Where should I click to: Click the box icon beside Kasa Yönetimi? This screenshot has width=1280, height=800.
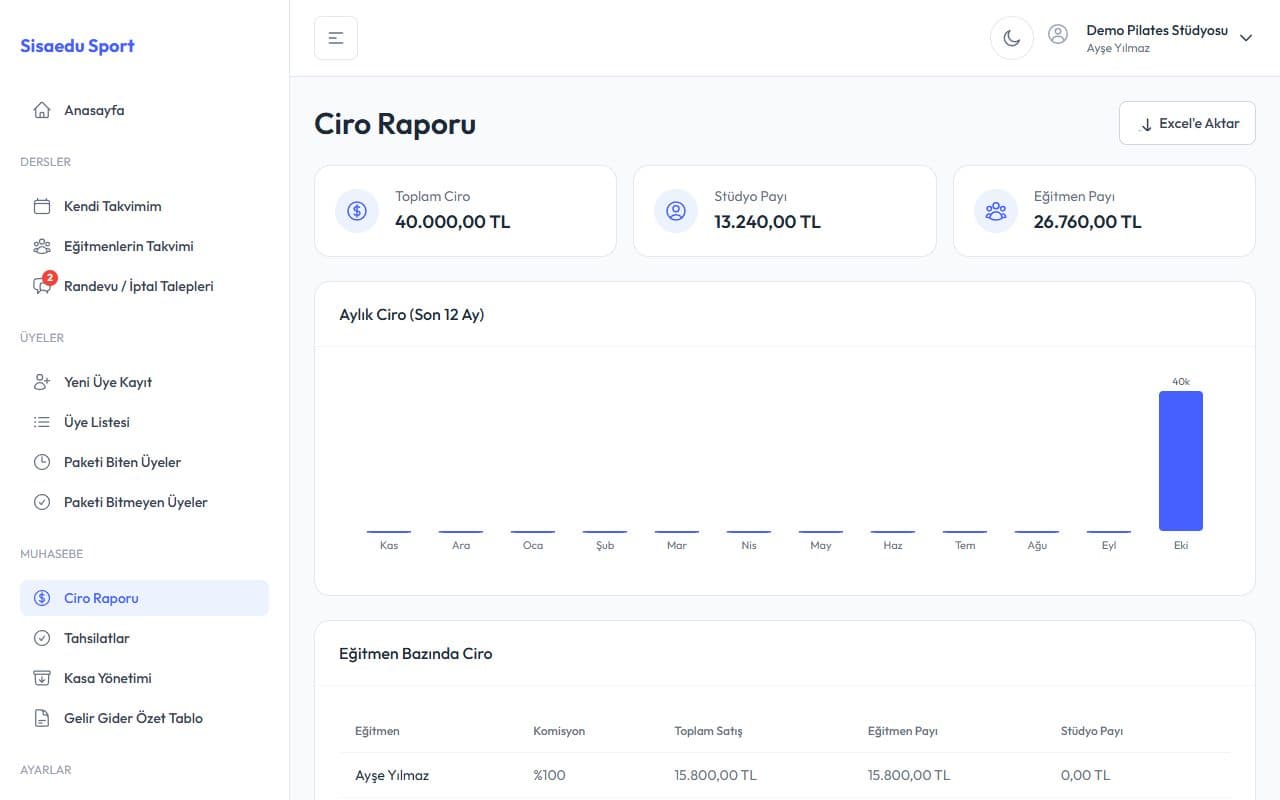click(x=42, y=678)
